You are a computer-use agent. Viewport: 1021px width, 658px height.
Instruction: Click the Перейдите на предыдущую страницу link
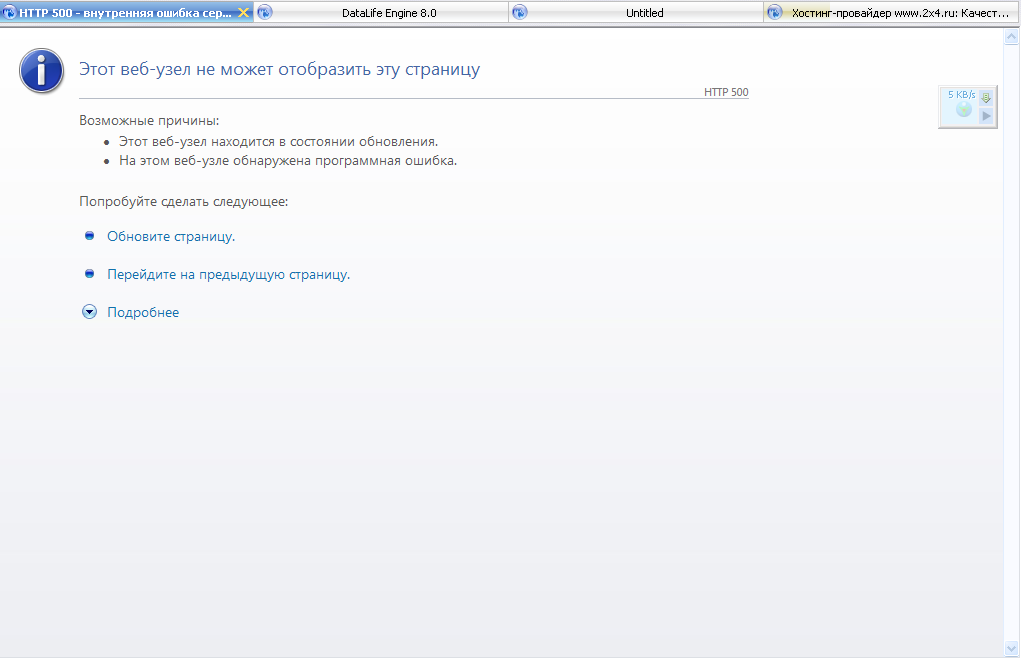229,275
